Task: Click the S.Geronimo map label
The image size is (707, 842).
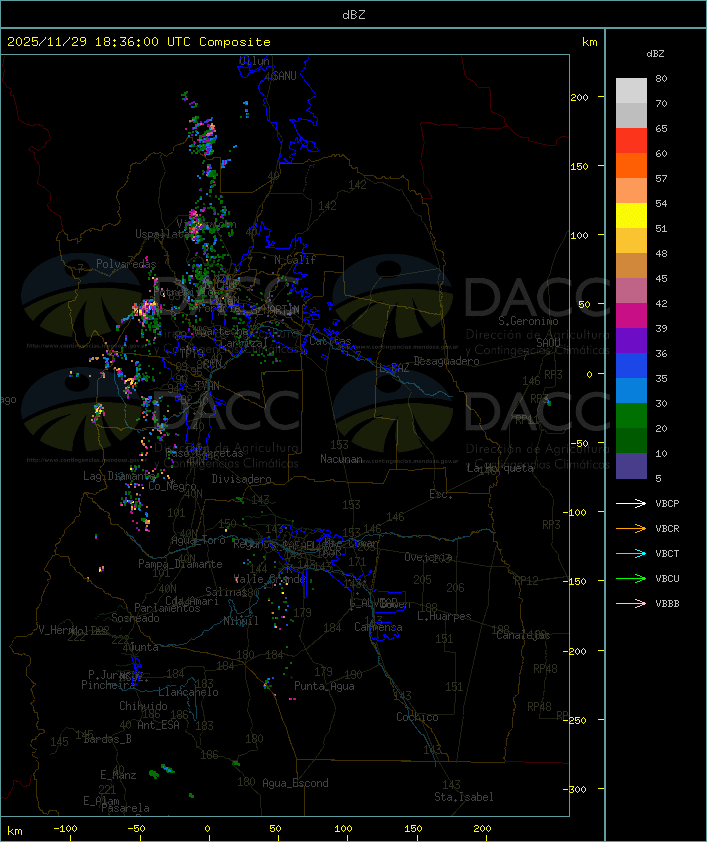Action: pos(528,321)
